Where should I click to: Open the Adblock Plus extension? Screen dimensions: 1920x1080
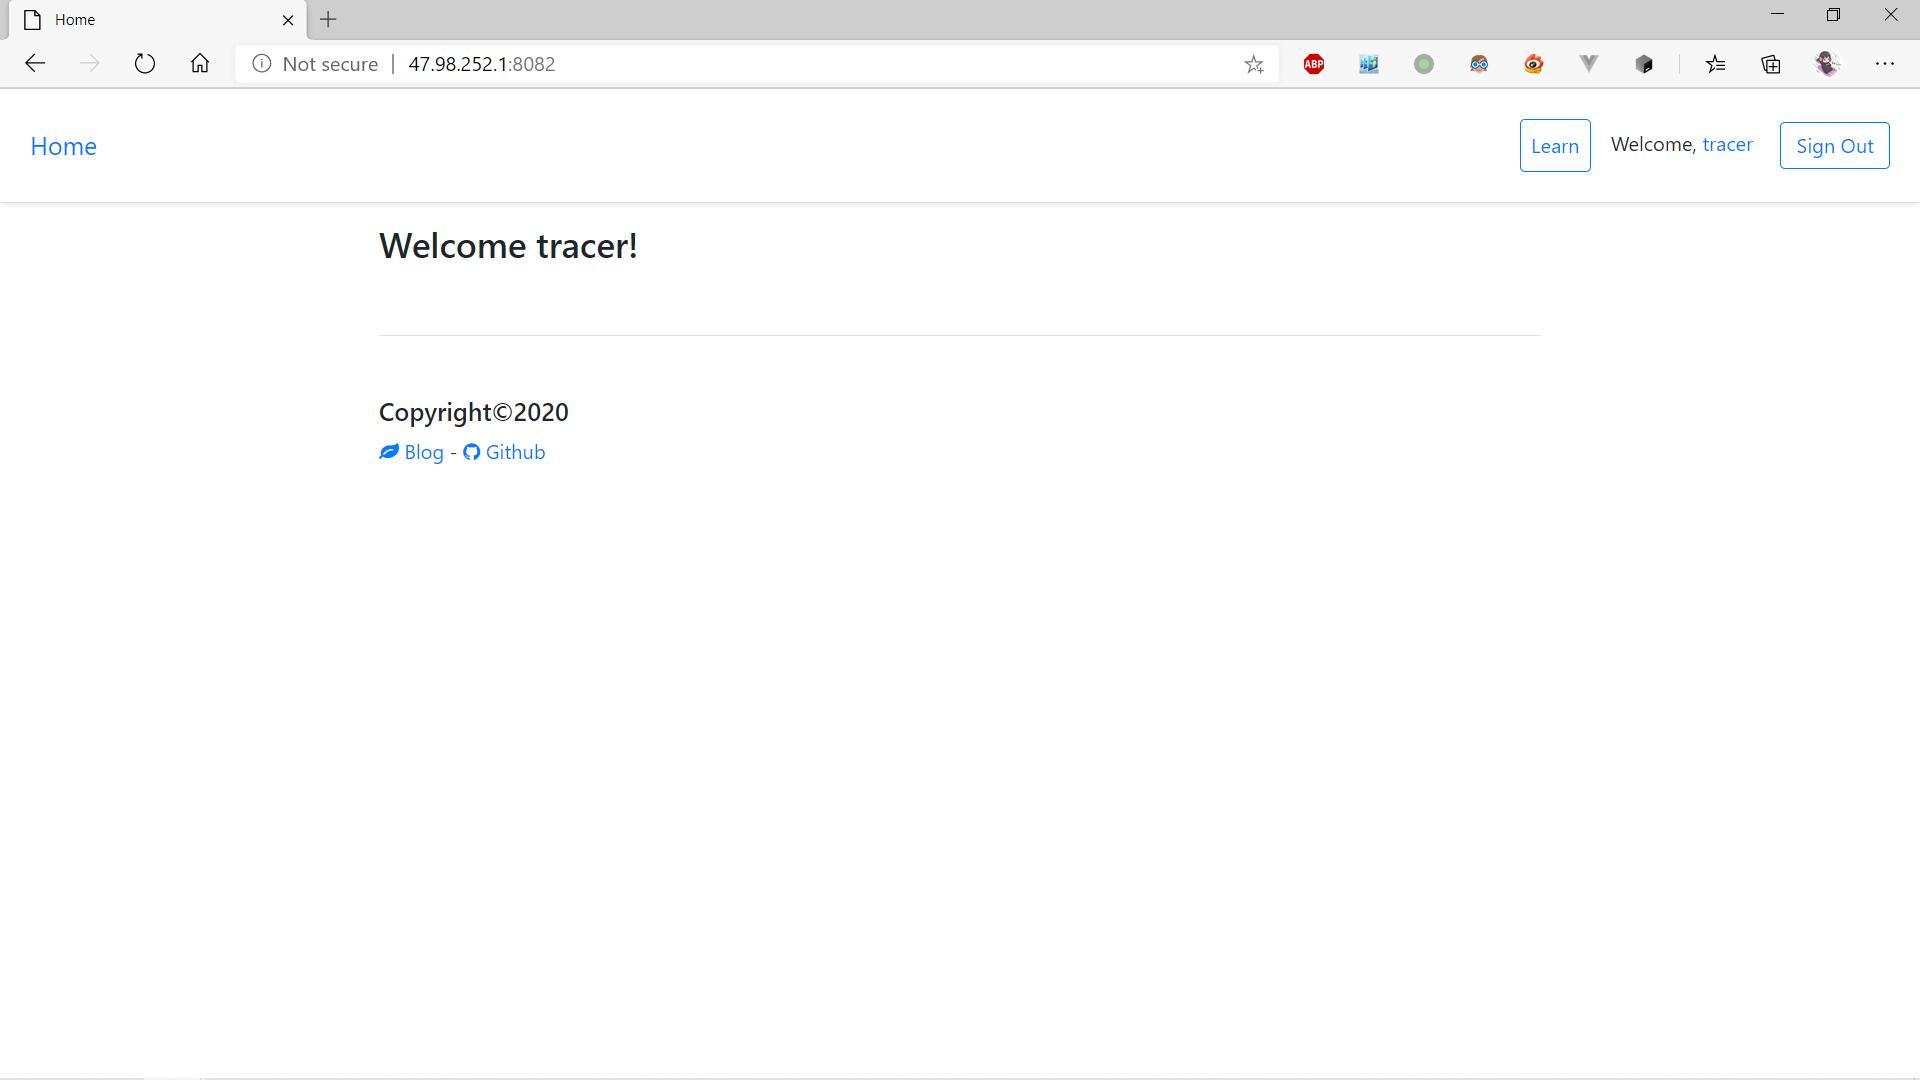coord(1314,64)
